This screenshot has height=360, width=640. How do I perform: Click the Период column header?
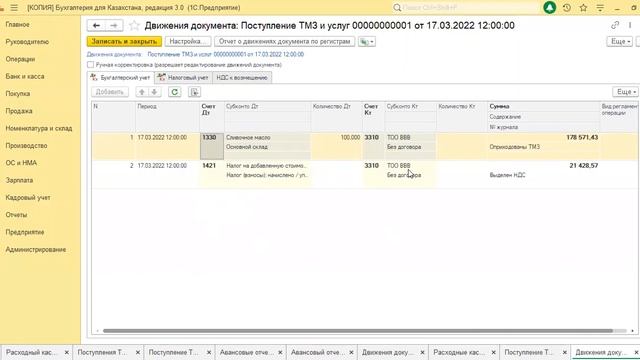pyautogui.click(x=167, y=116)
